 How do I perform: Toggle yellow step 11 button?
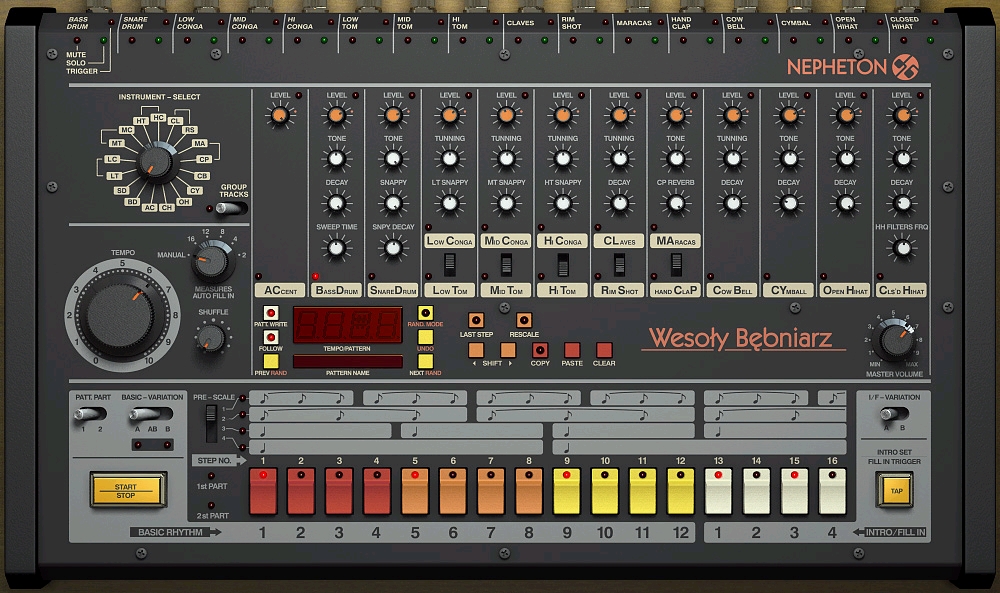[x=643, y=491]
